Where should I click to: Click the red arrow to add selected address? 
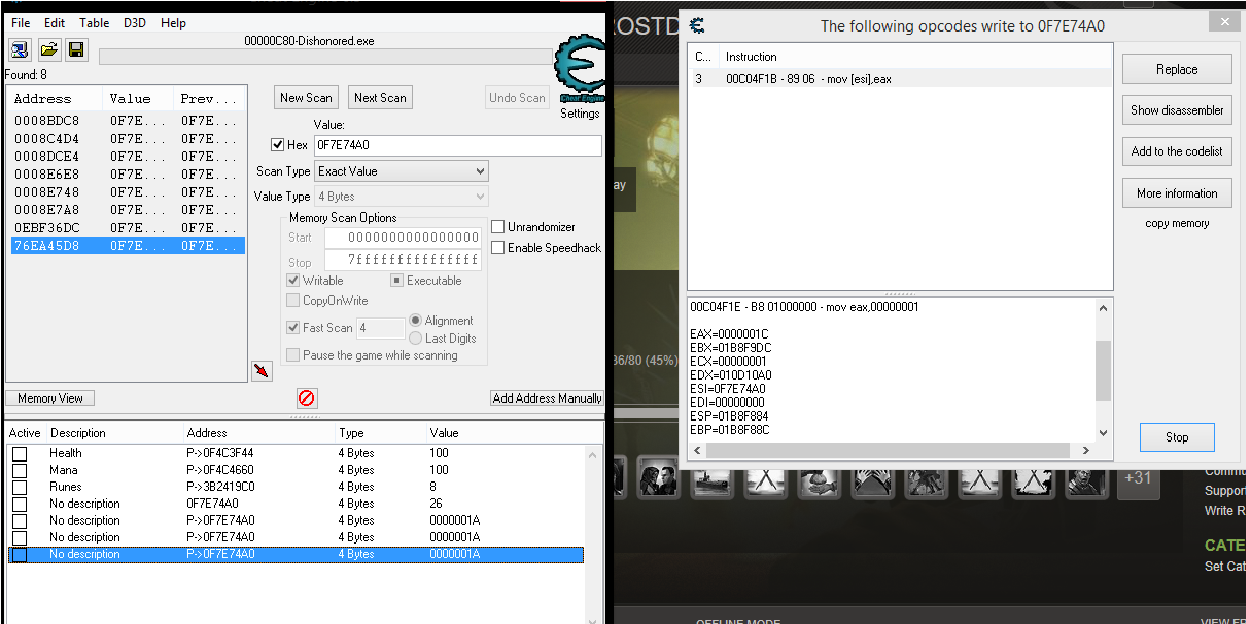click(x=262, y=371)
